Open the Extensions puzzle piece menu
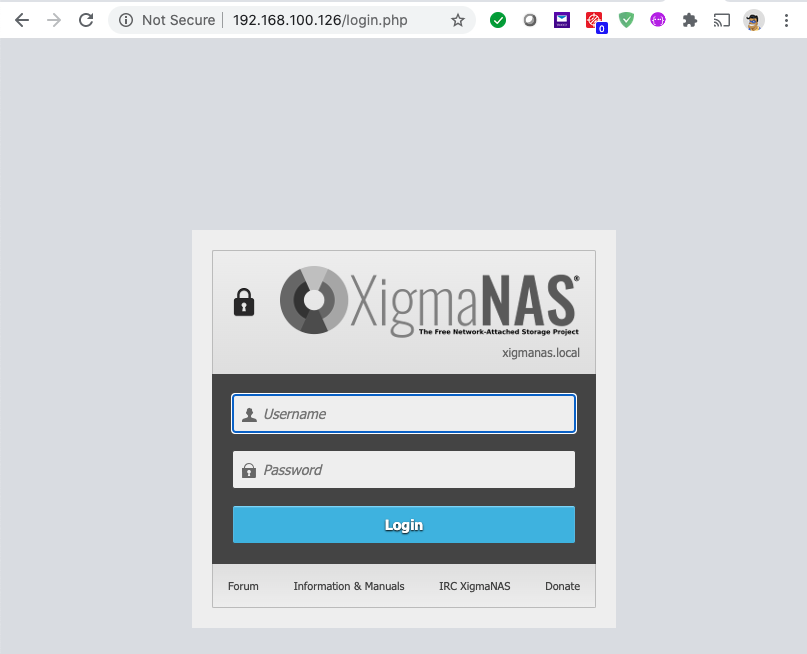This screenshot has height=654, width=807. tap(690, 20)
